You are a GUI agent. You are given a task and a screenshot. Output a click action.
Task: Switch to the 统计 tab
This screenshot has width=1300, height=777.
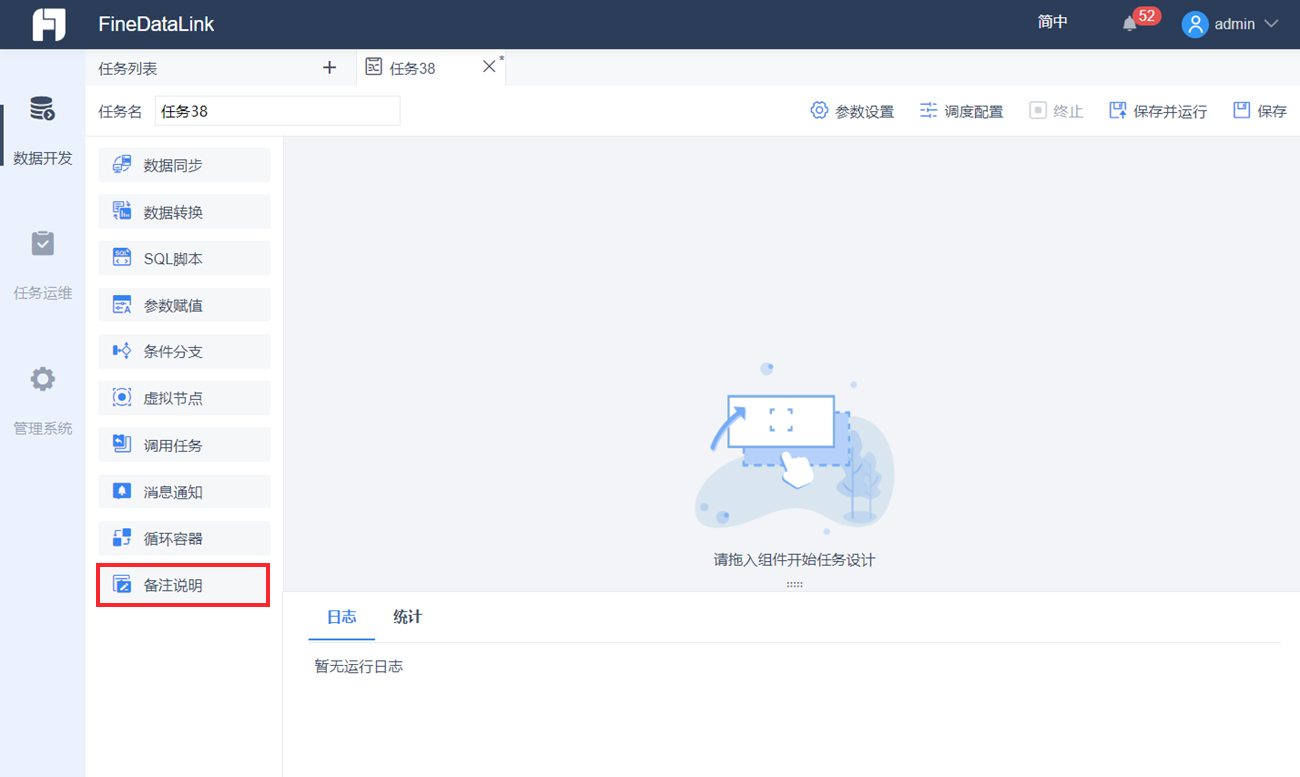[407, 617]
